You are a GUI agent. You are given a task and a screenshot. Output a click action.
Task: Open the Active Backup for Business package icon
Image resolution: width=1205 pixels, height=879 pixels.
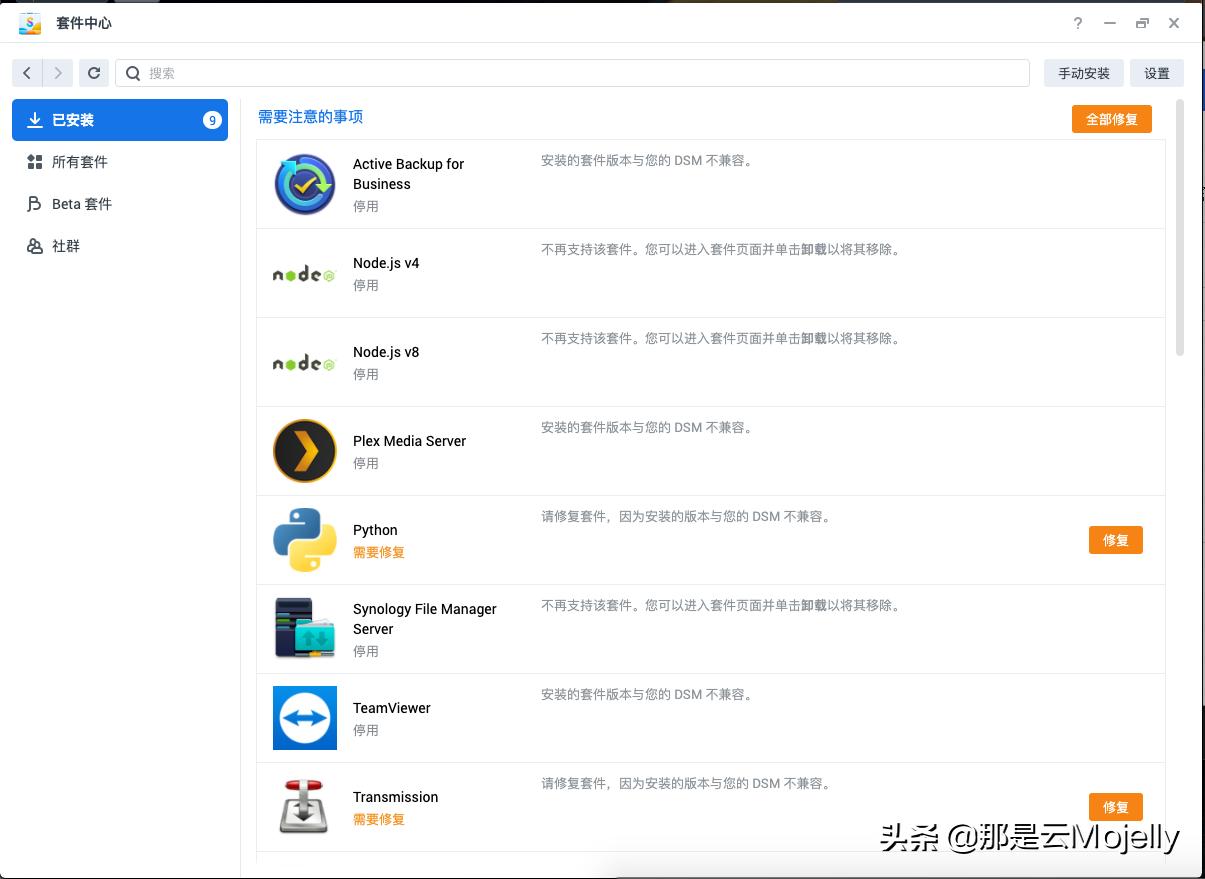coord(304,184)
